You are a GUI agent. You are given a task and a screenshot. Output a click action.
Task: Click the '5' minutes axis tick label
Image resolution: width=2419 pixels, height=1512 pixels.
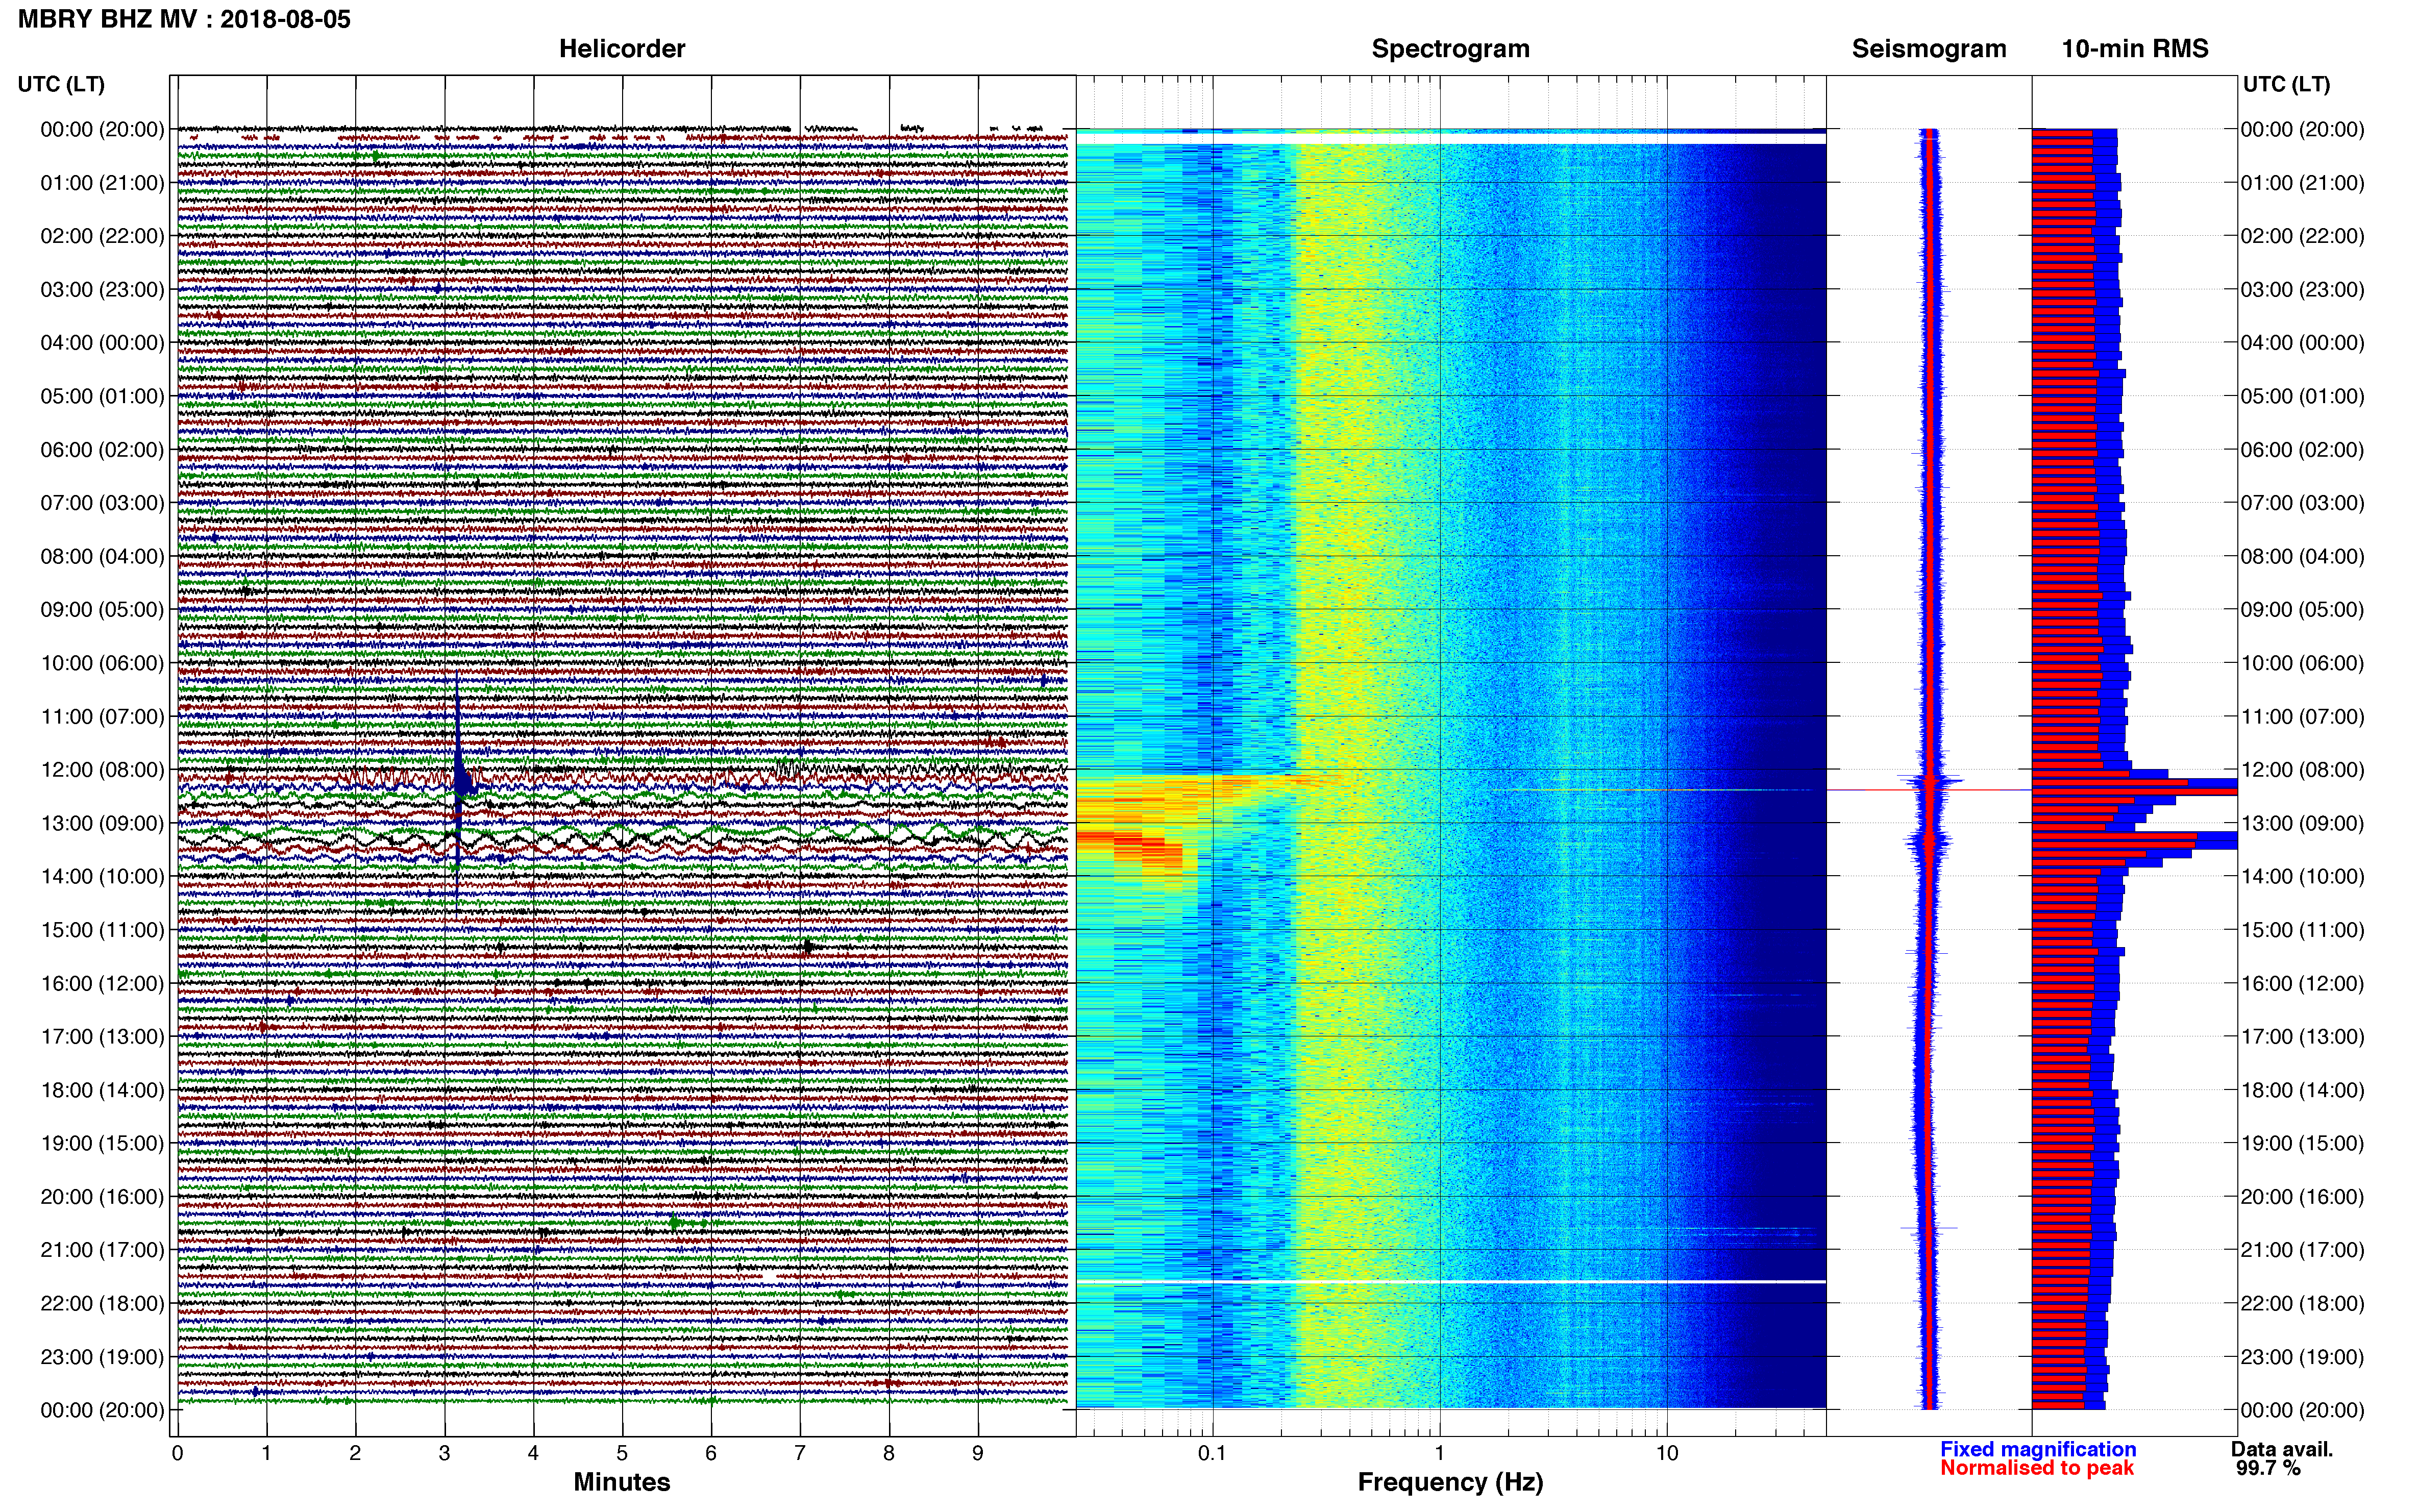tap(622, 1453)
